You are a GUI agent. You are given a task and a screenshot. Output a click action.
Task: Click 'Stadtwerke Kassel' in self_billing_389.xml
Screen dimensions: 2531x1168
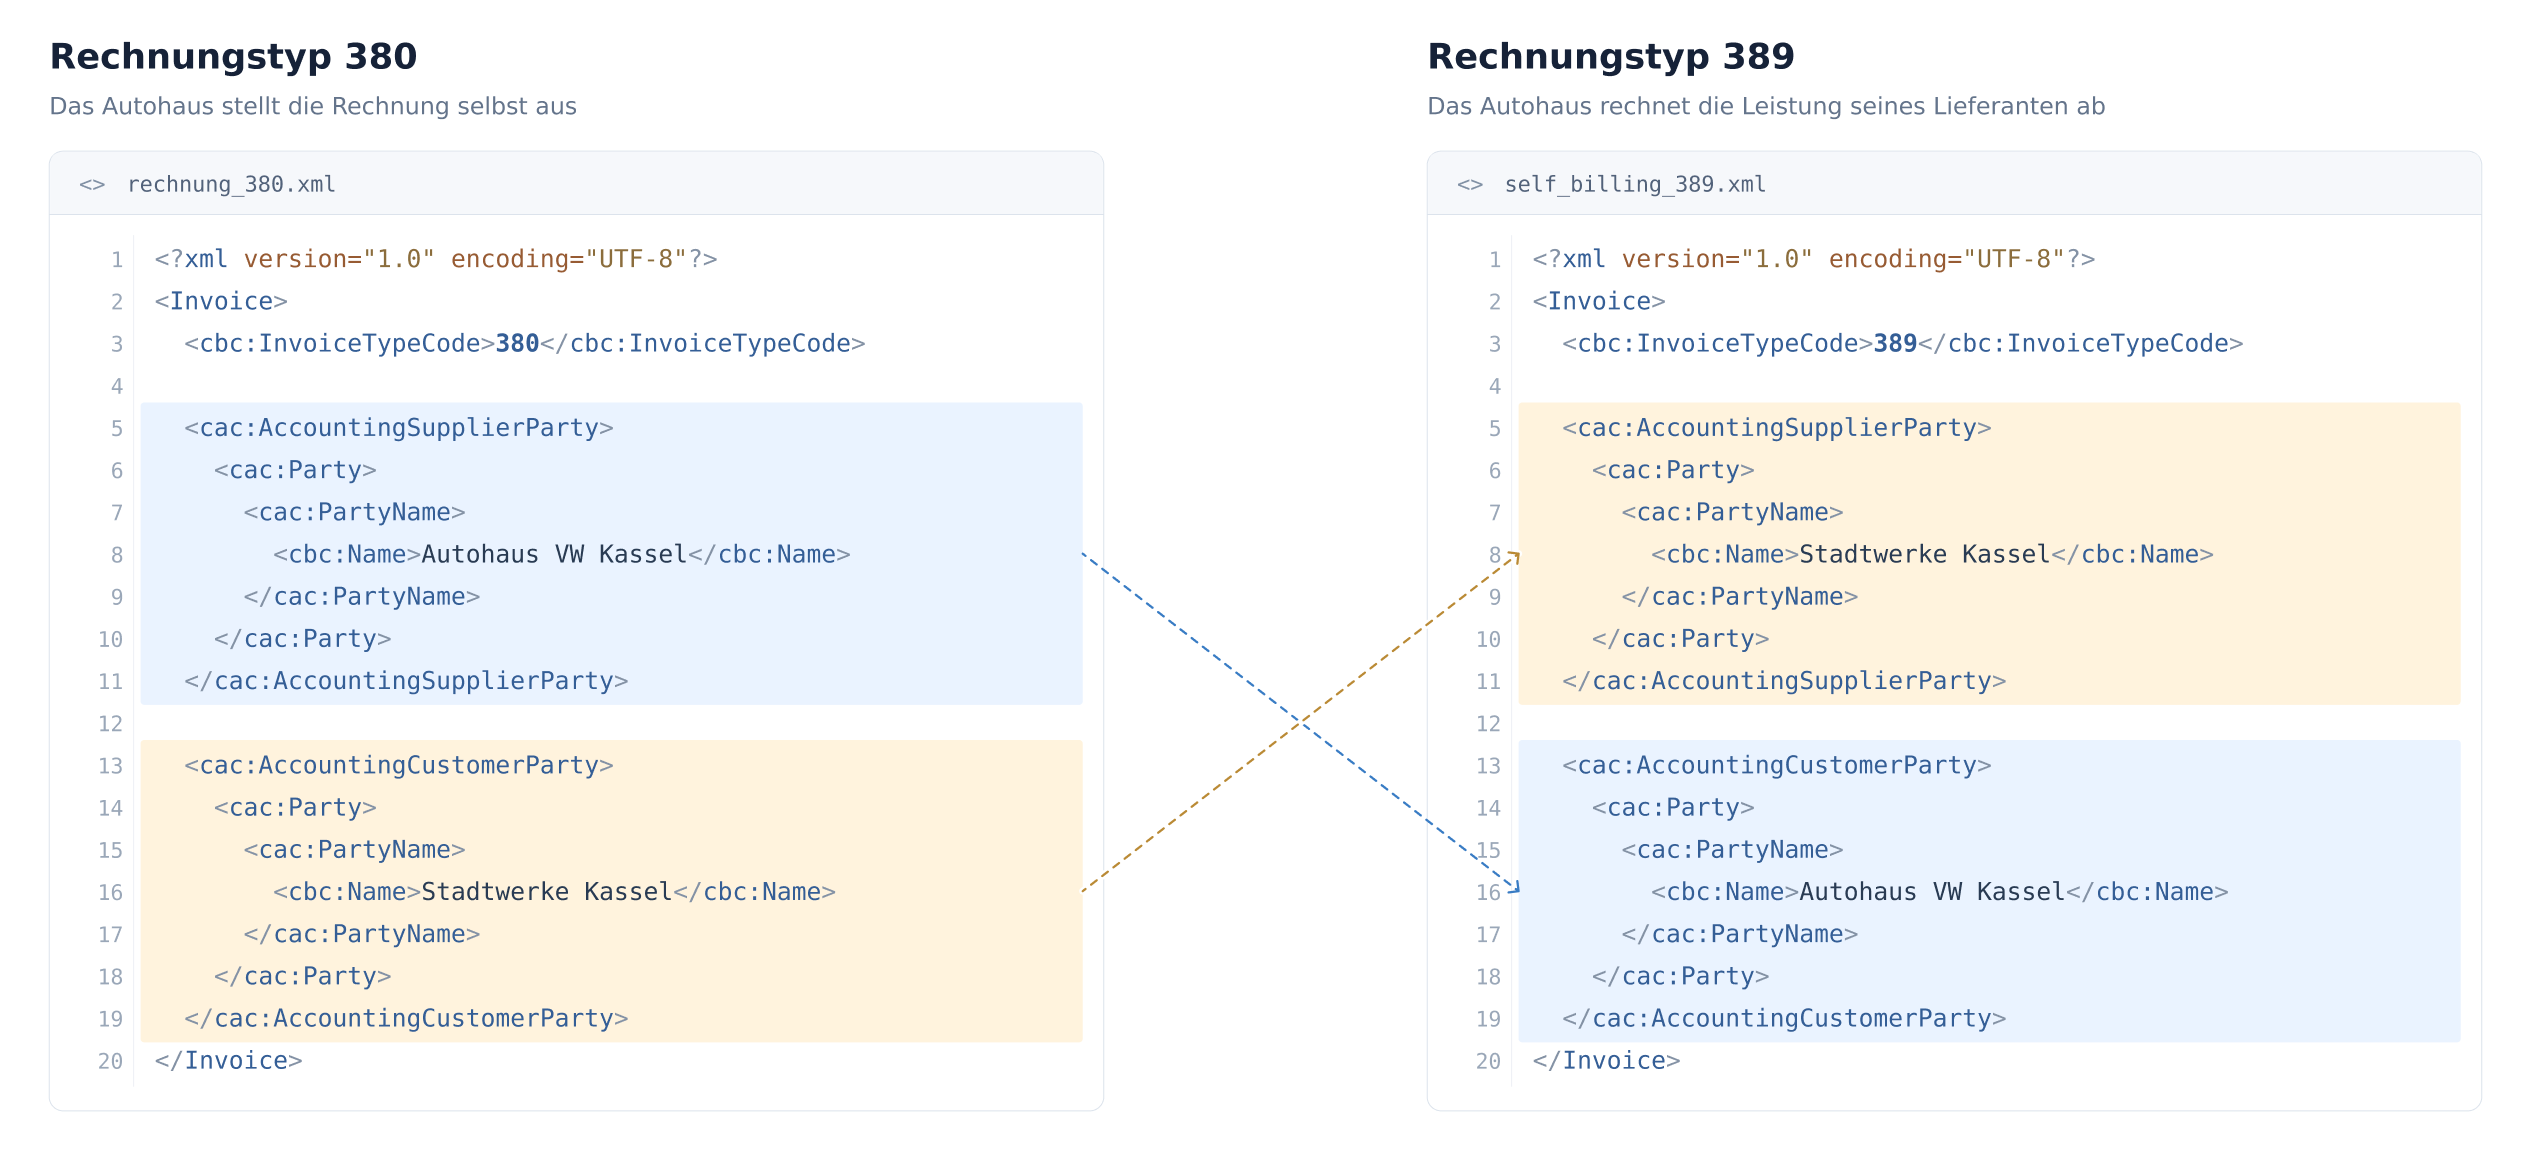click(x=1925, y=555)
